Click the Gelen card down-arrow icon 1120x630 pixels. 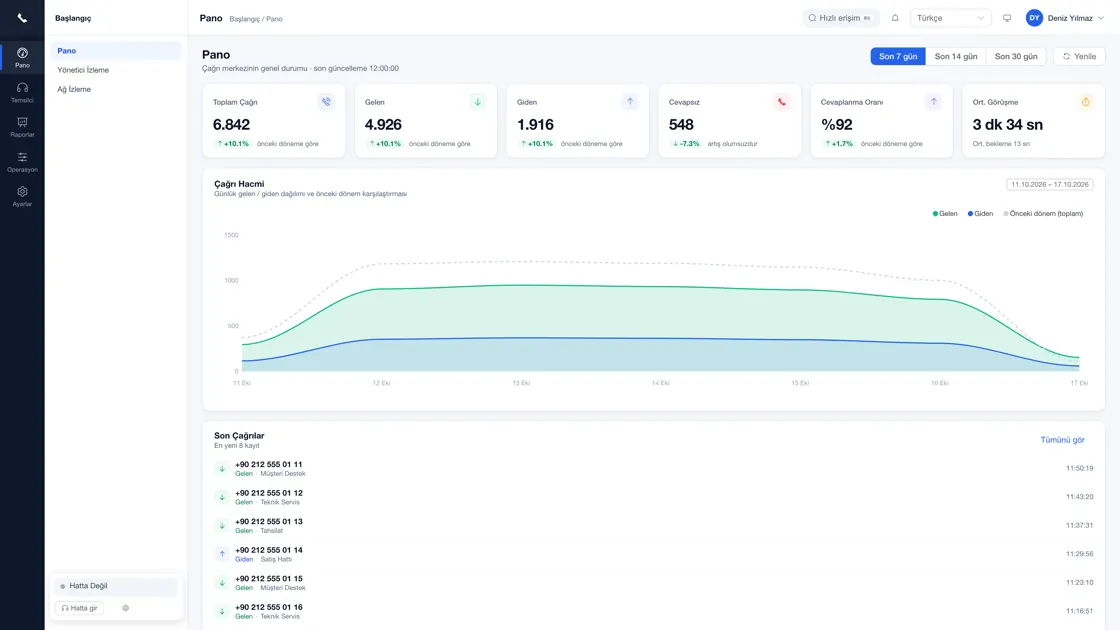pos(478,102)
